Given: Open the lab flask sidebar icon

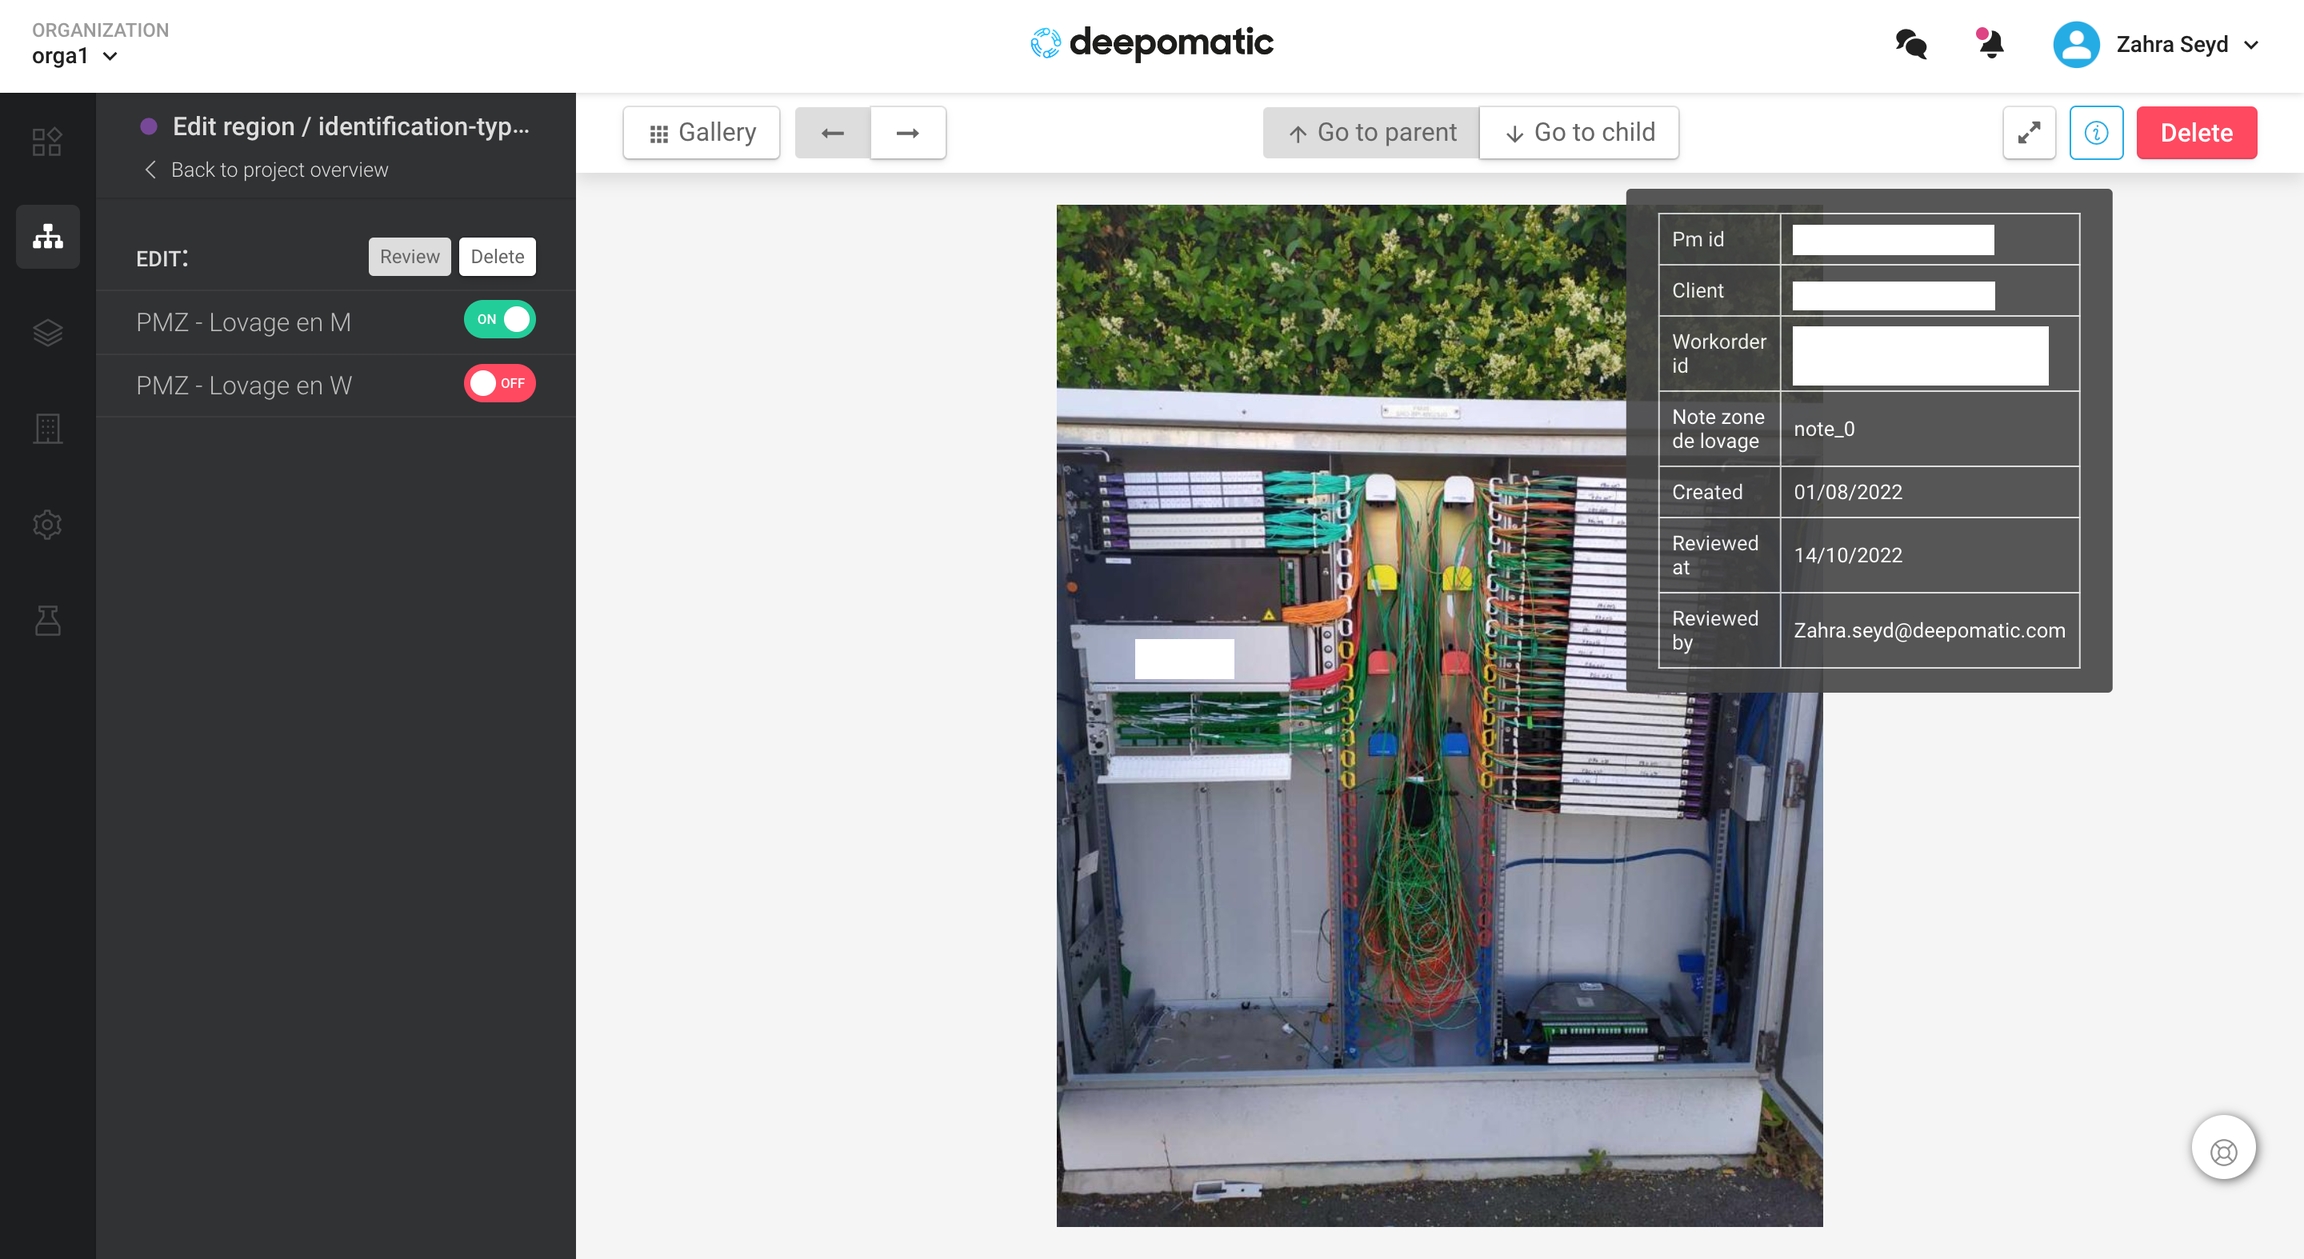Looking at the screenshot, I should tap(47, 620).
